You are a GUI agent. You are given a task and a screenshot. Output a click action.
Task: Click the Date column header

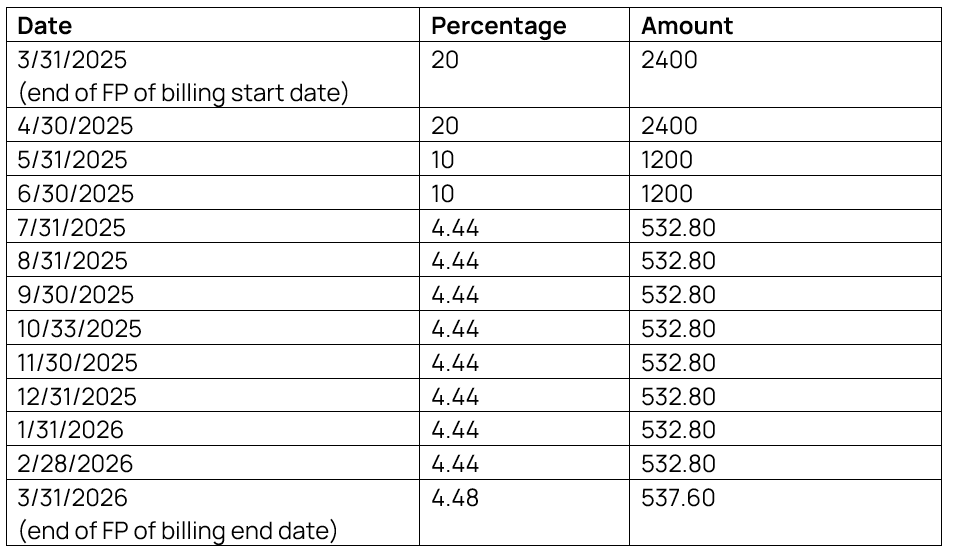(x=45, y=26)
